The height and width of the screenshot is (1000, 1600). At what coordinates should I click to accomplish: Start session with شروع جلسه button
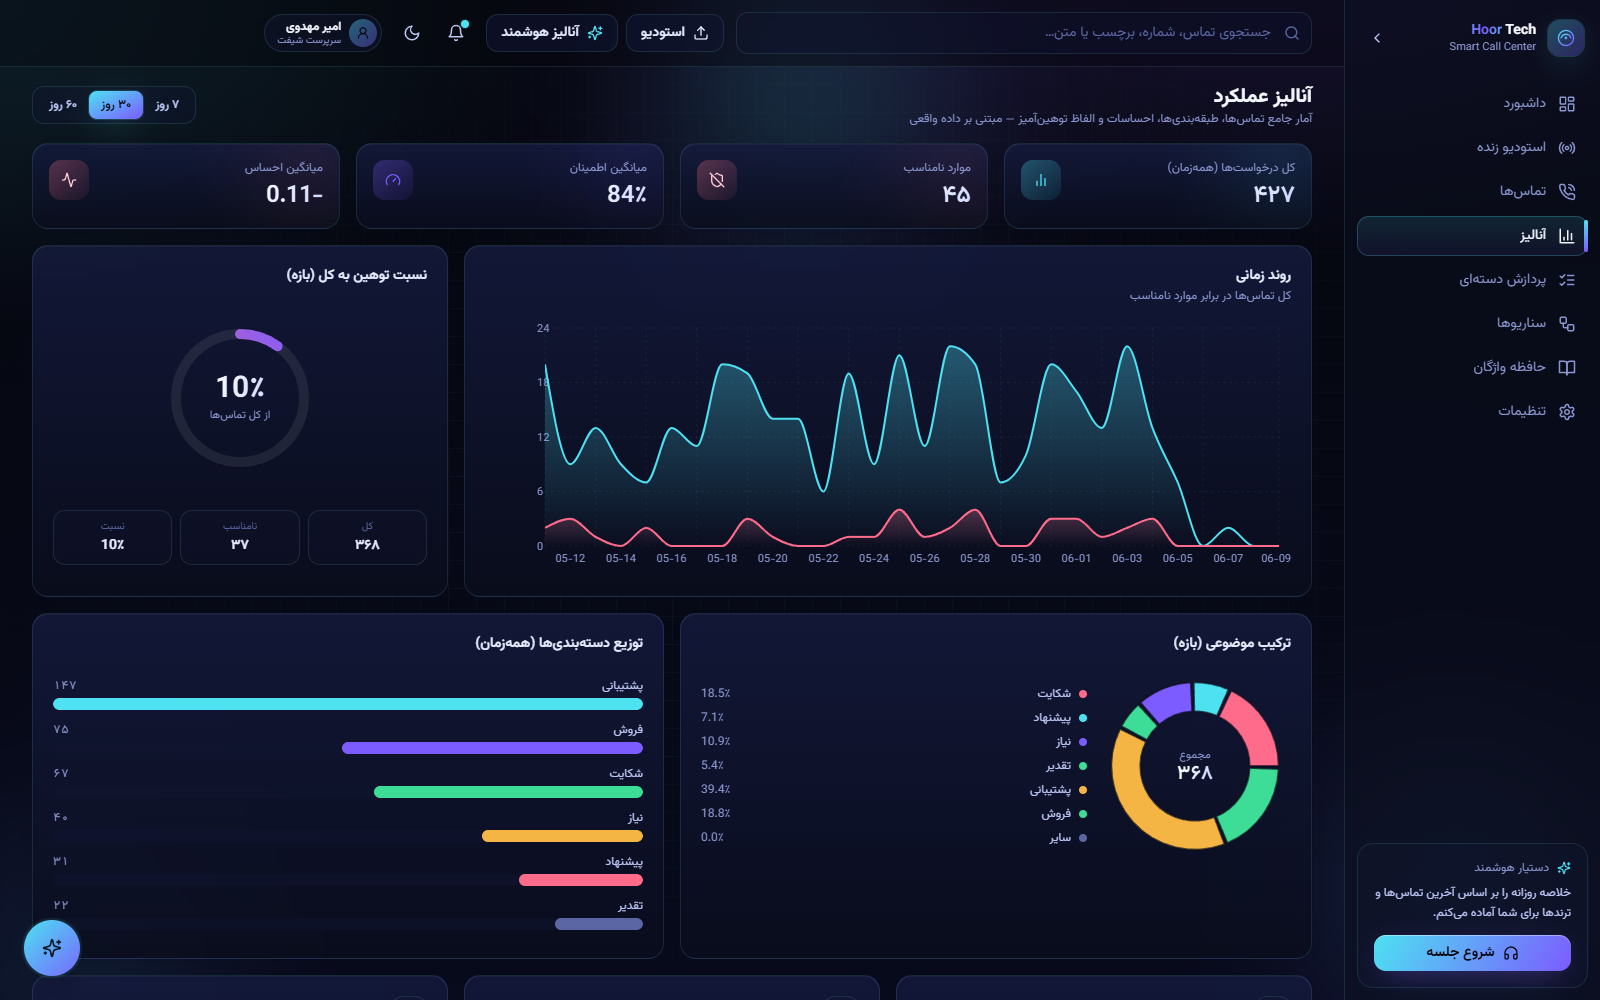1472,953
